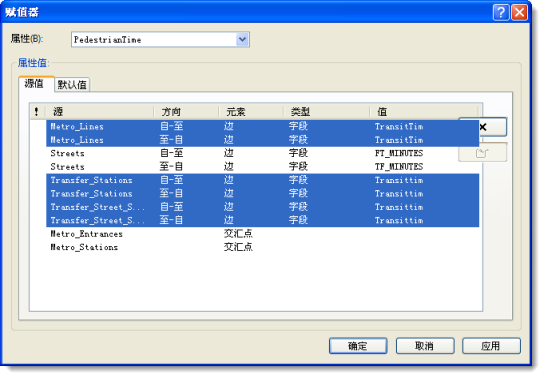The height and width of the screenshot is (373, 539).
Task: Select the Metro_Entrances junction row
Action: tap(263, 234)
